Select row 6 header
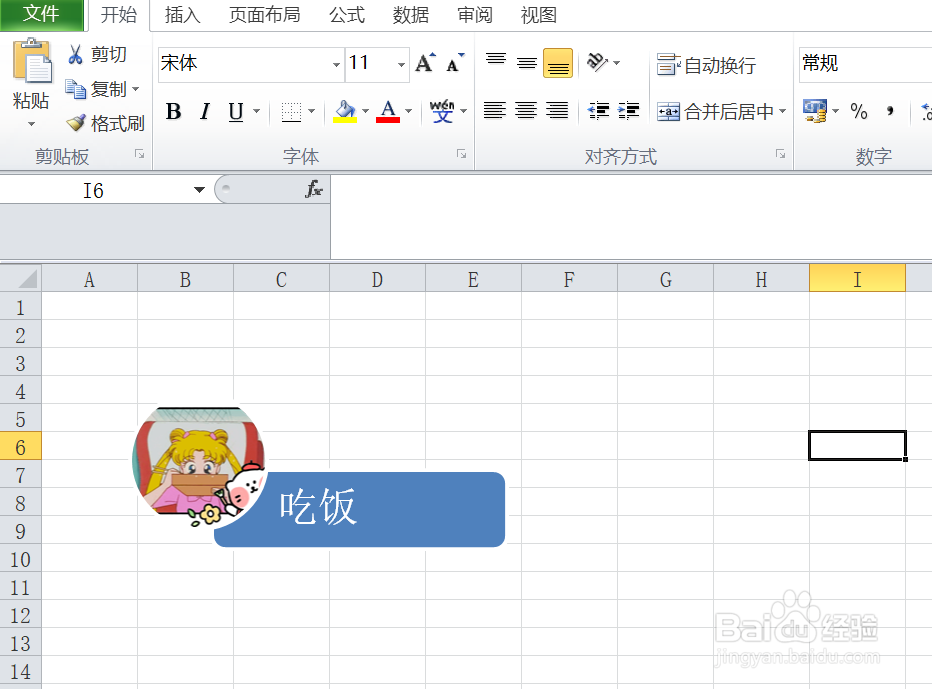The image size is (932, 689). click(20, 447)
